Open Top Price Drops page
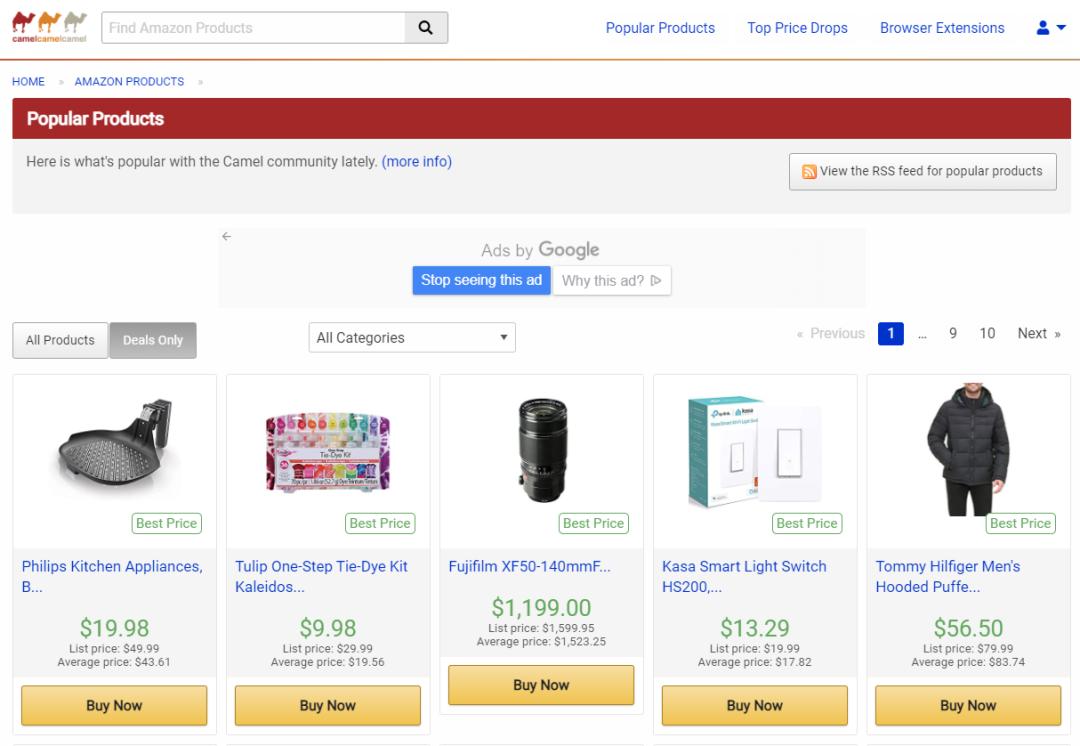This screenshot has height=746, width=1080. pos(797,28)
